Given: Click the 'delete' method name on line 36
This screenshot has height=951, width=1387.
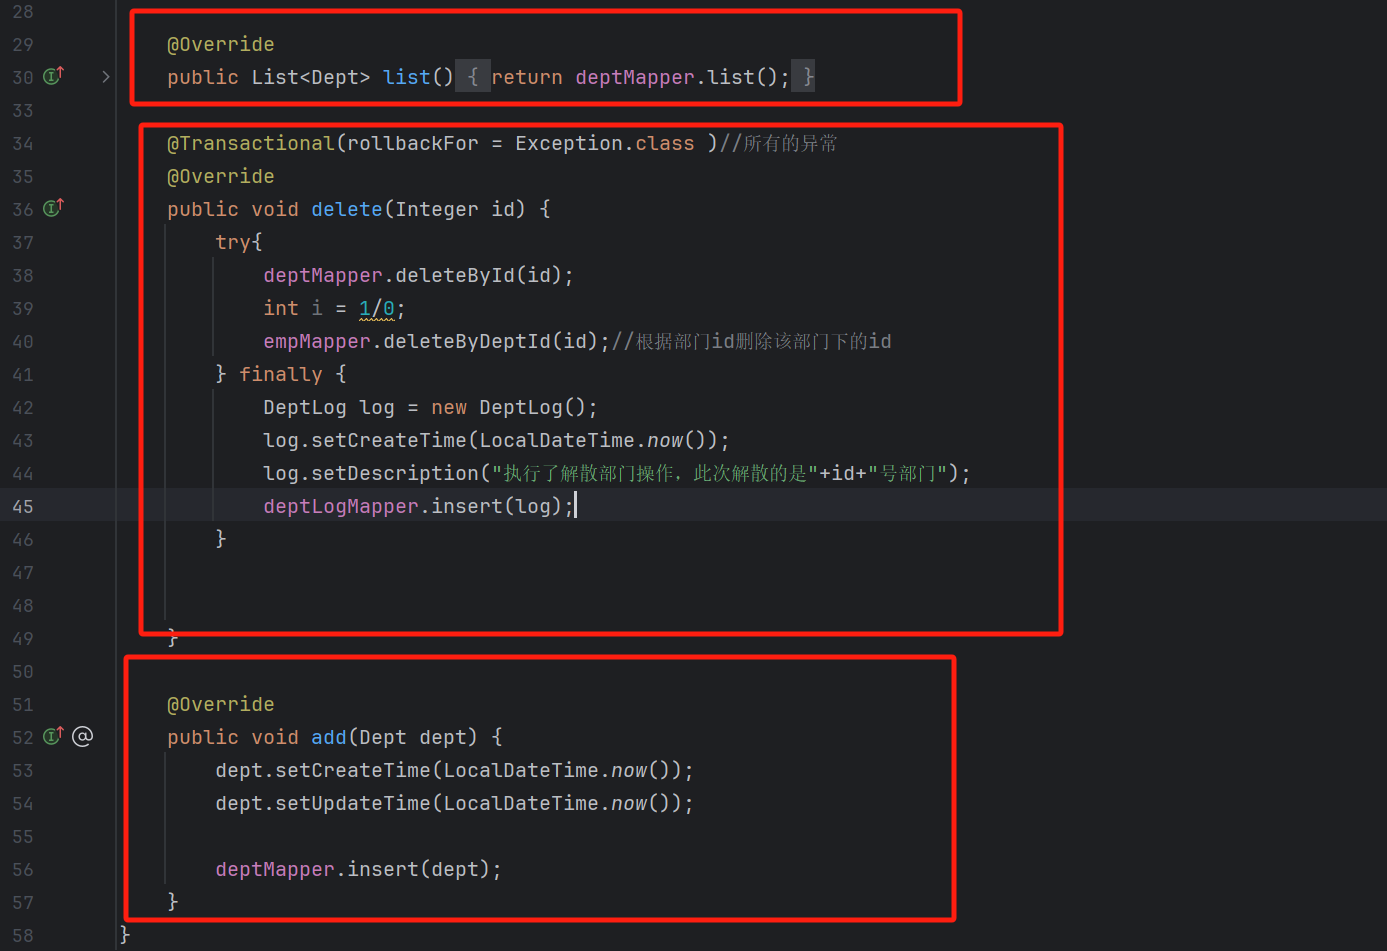Looking at the screenshot, I should coord(347,209).
